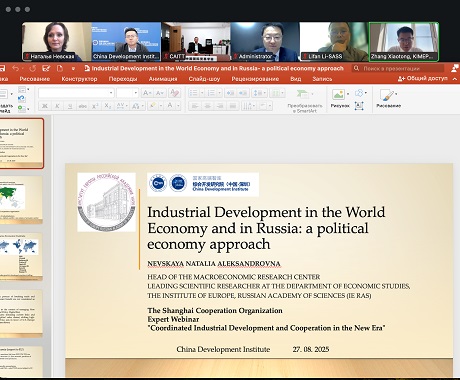Viewport: 460px width, 380px height.
Task: Click Zhang Xiaotong's highlighted video tile
Action: pyautogui.click(x=404, y=42)
